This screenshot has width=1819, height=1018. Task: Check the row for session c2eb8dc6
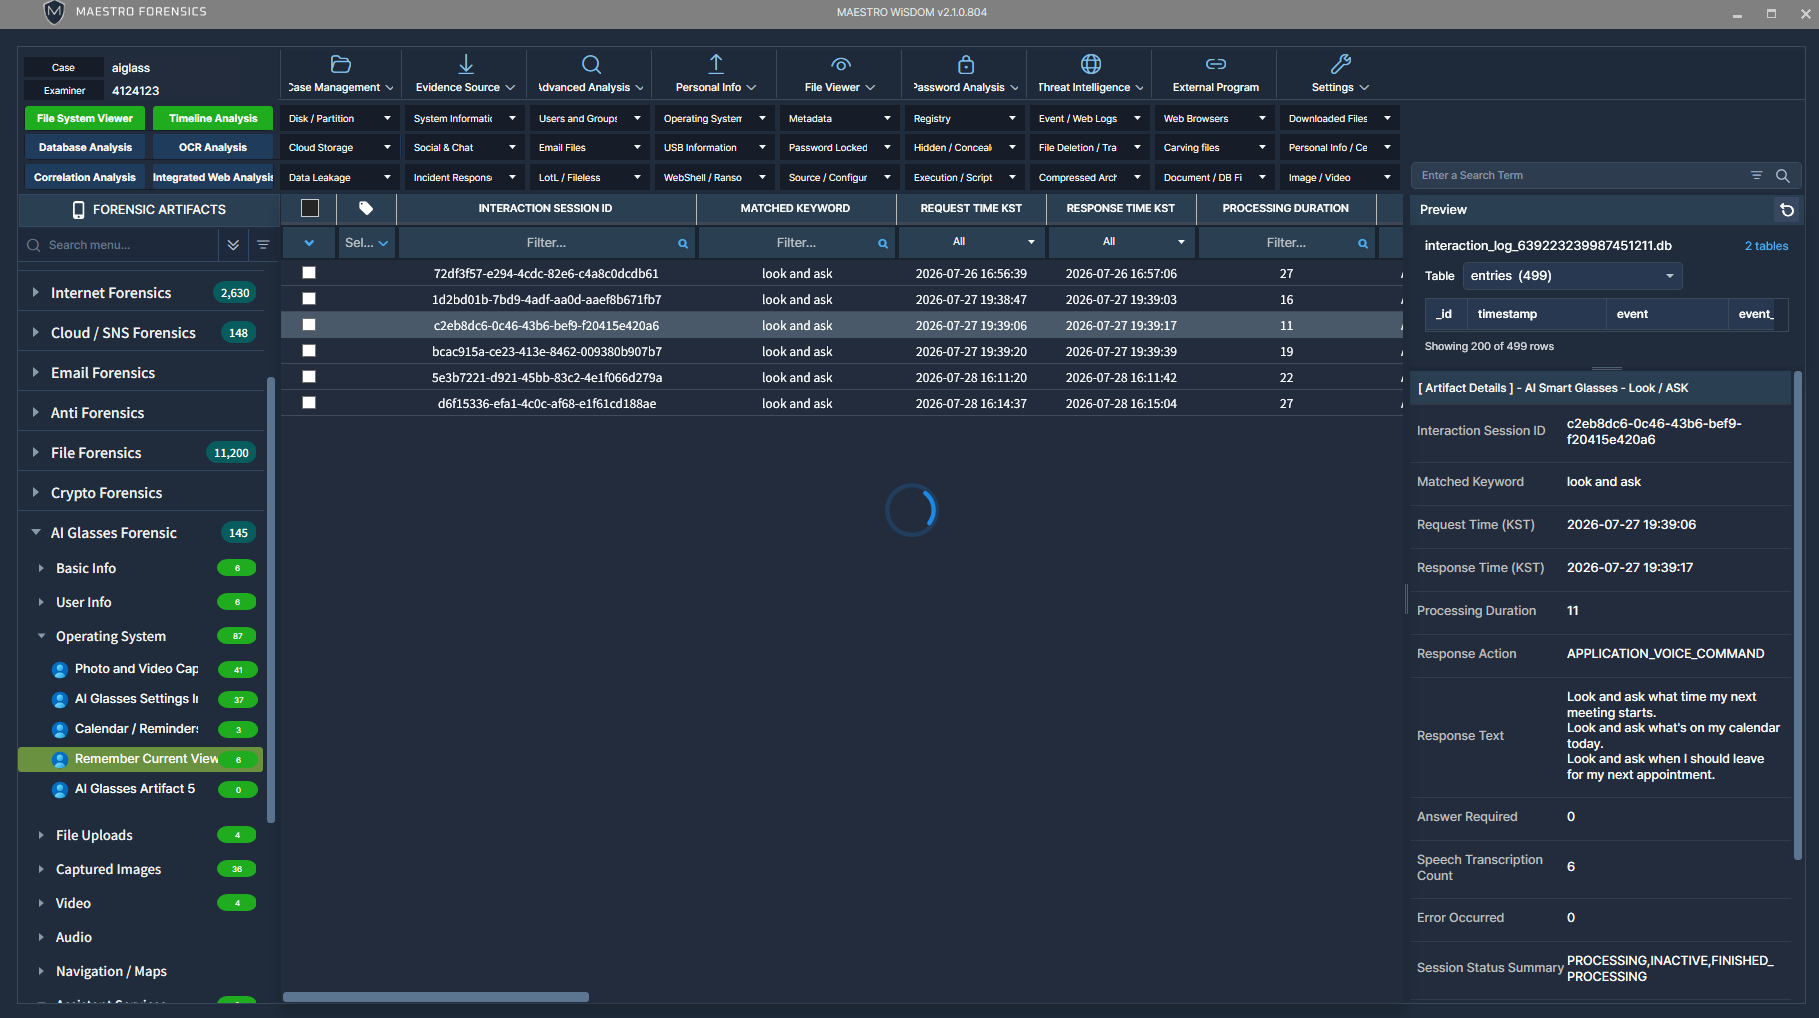point(309,325)
